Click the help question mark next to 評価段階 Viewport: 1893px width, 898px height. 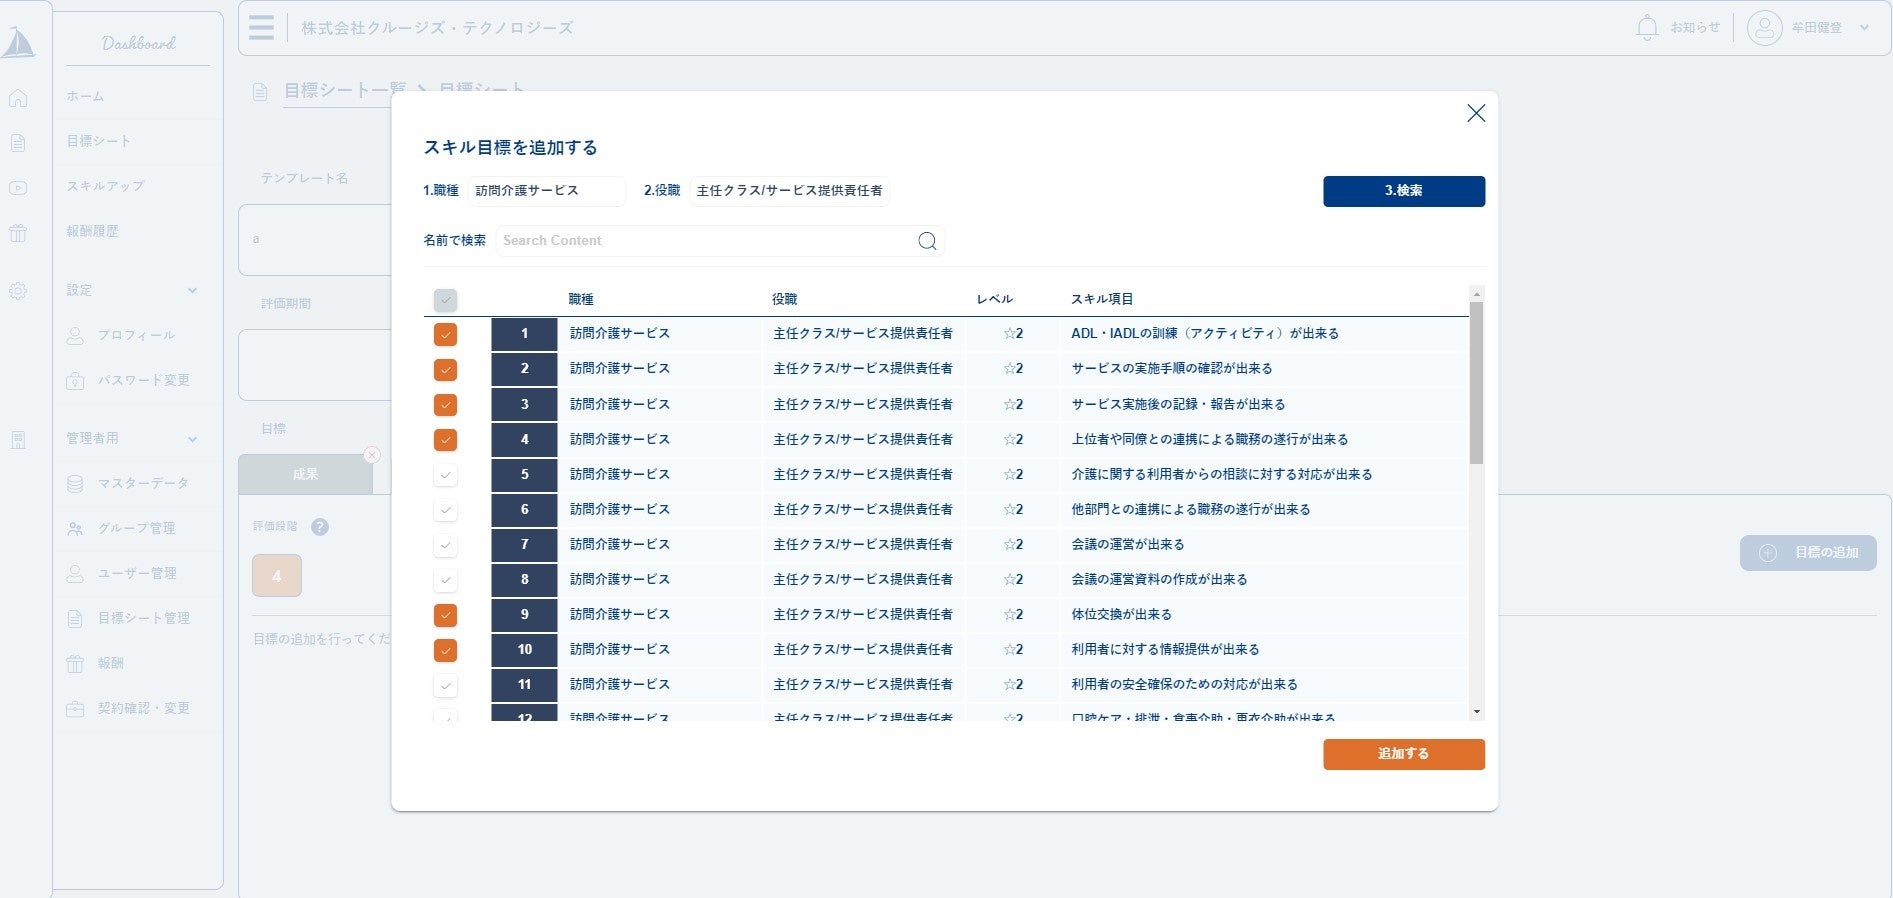point(320,527)
